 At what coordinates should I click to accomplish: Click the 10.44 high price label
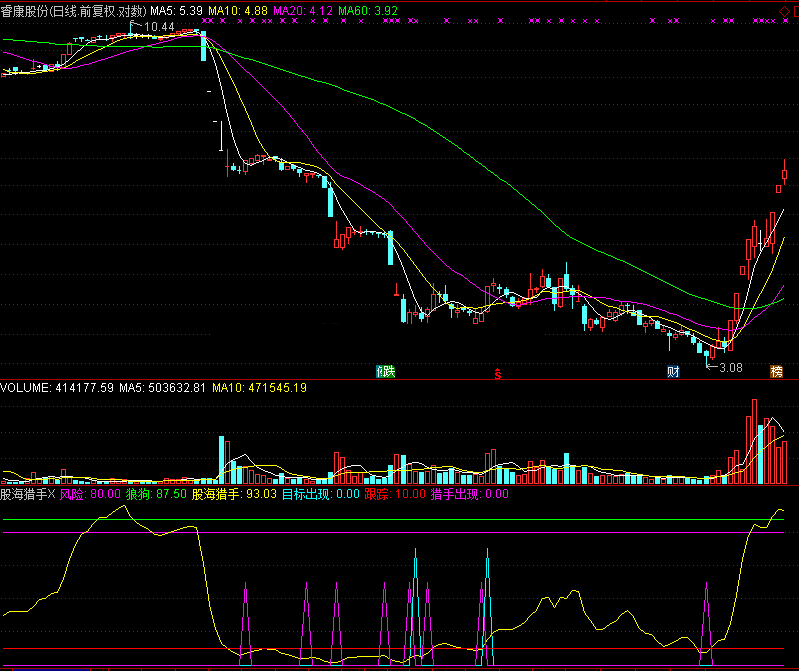[x=159, y=26]
